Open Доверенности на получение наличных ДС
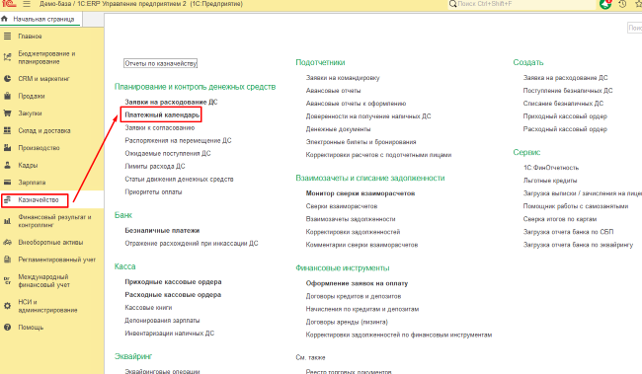The width and height of the screenshot is (642, 374). click(368, 116)
